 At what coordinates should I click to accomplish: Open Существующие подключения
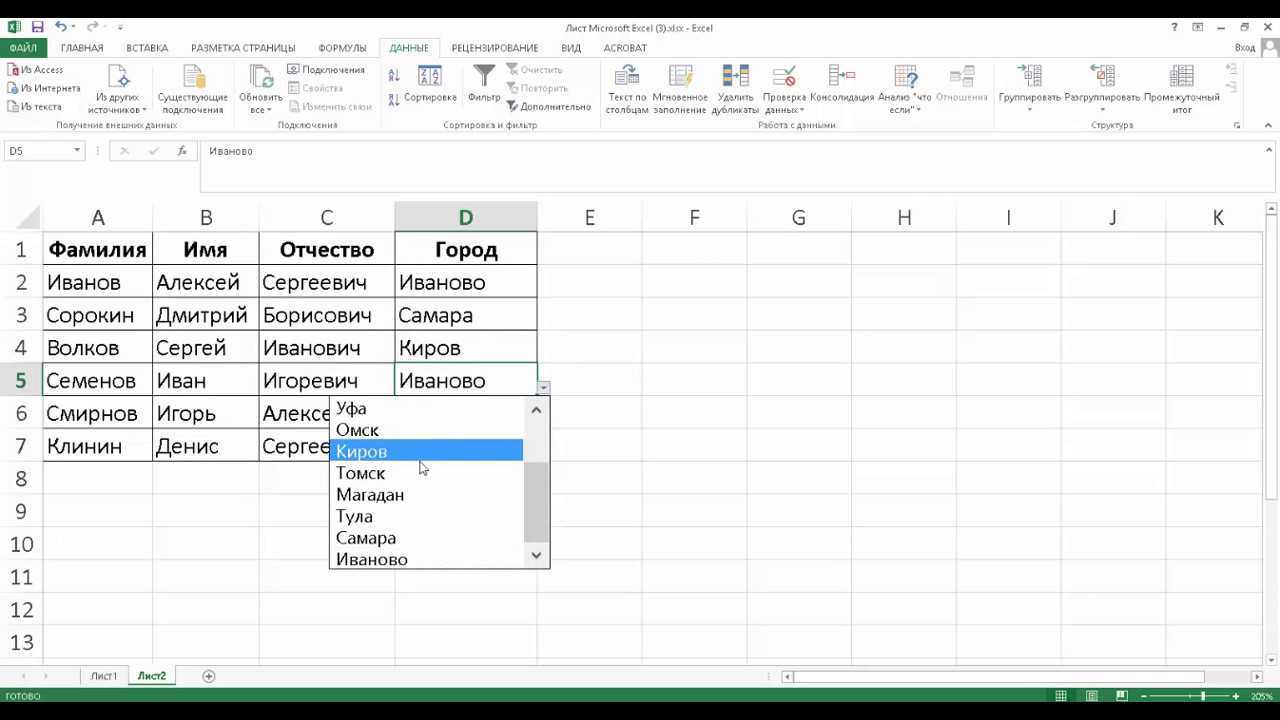pos(193,90)
